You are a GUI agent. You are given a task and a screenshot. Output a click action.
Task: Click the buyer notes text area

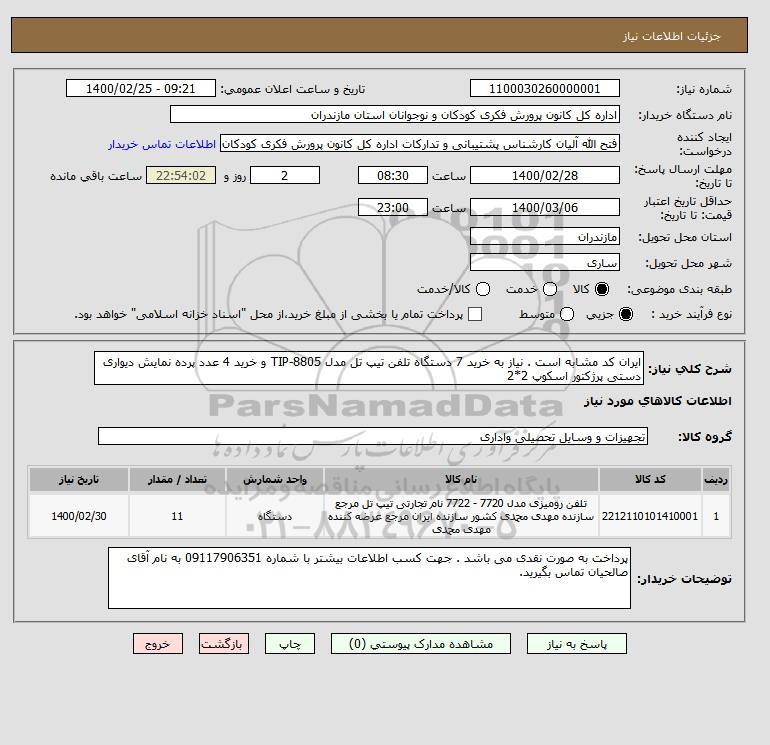pyautogui.click(x=369, y=578)
